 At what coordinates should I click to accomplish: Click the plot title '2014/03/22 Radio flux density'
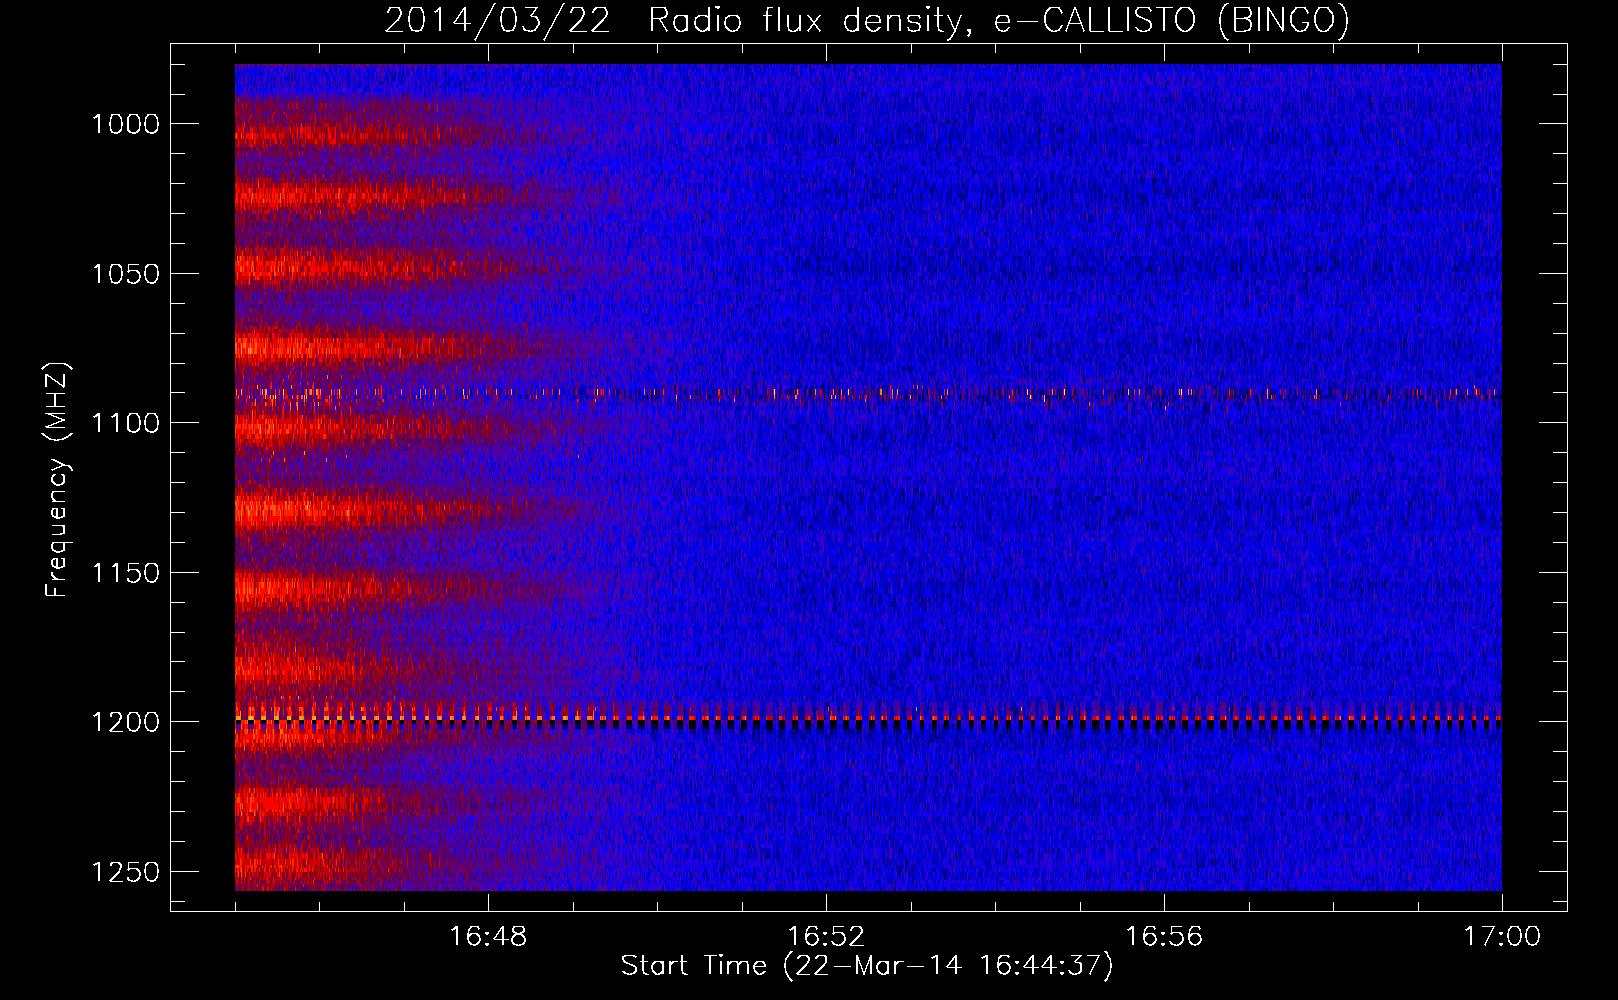867,21
